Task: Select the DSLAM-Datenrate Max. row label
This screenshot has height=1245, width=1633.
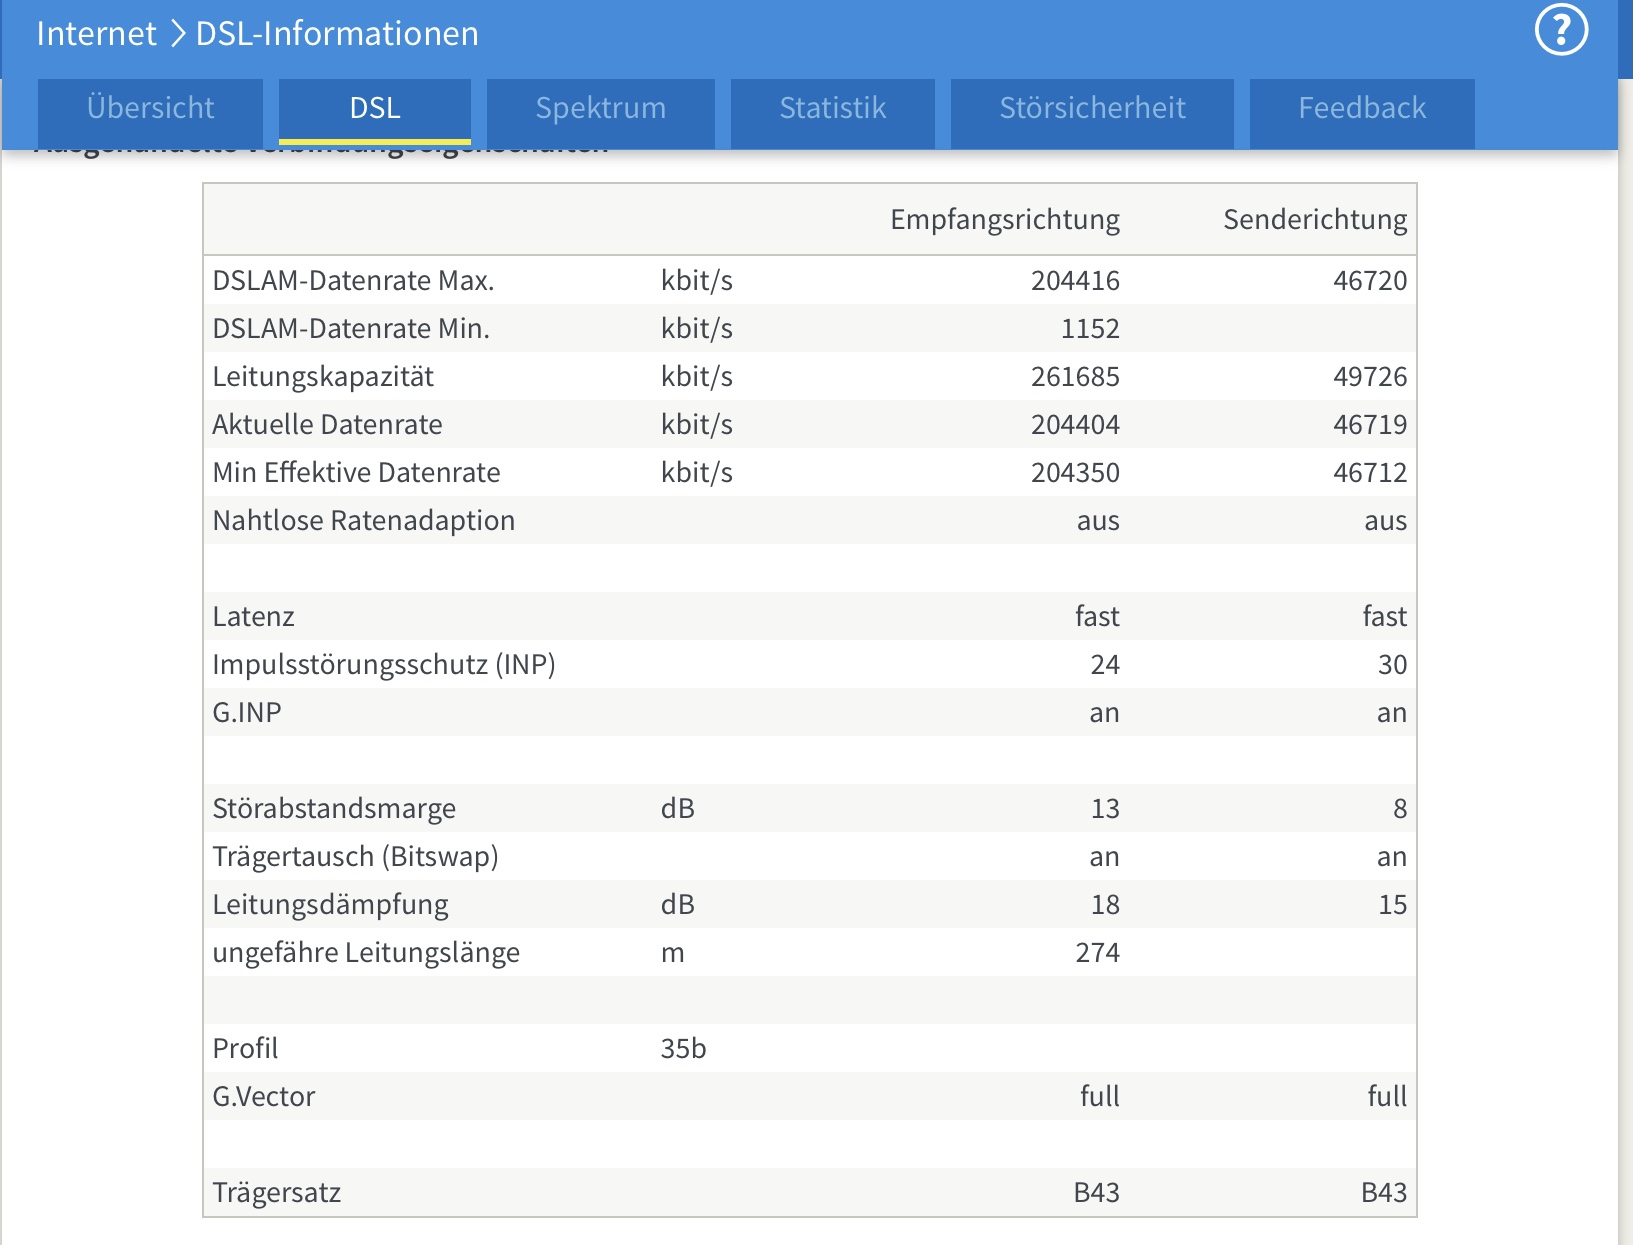Action: 353,281
